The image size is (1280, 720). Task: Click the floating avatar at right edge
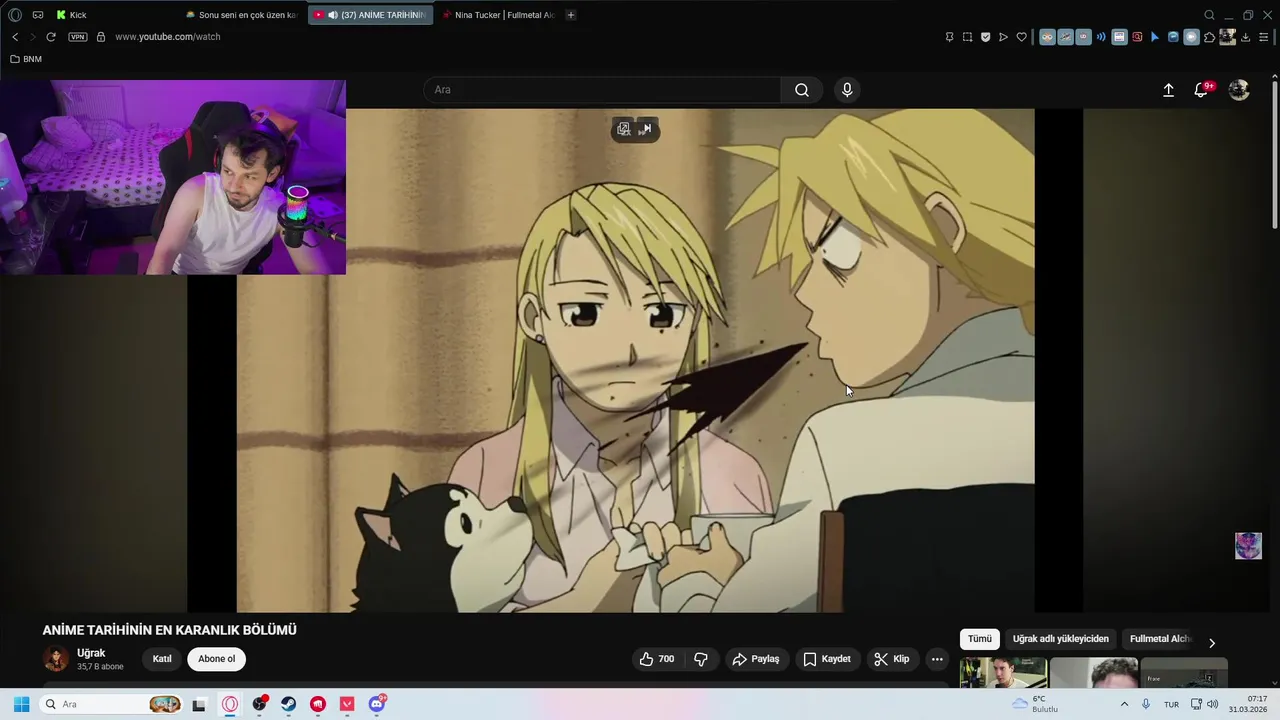[x=1248, y=546]
